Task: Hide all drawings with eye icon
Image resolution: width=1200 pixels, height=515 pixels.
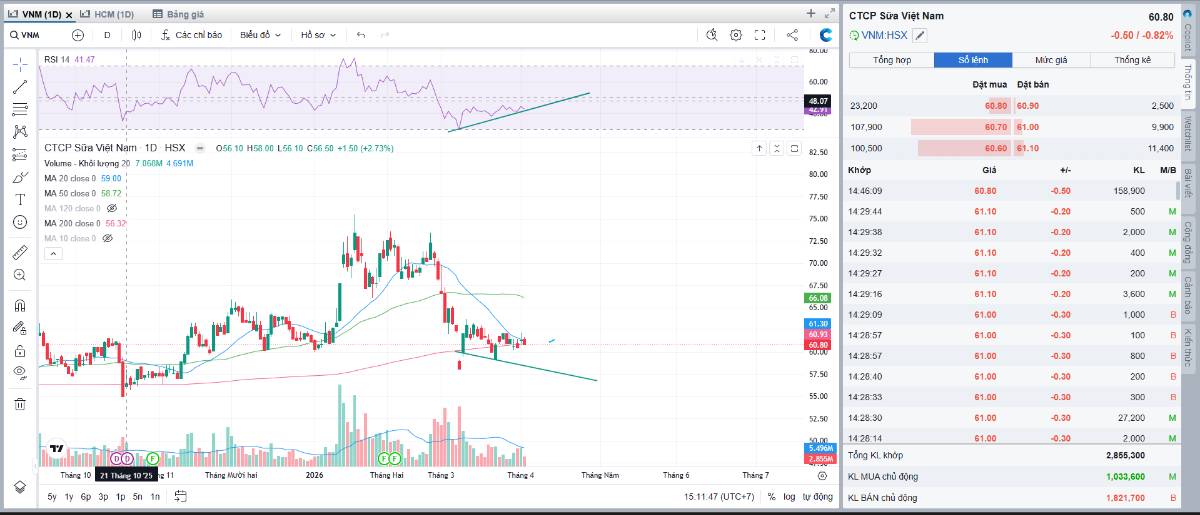Action: [x=20, y=373]
